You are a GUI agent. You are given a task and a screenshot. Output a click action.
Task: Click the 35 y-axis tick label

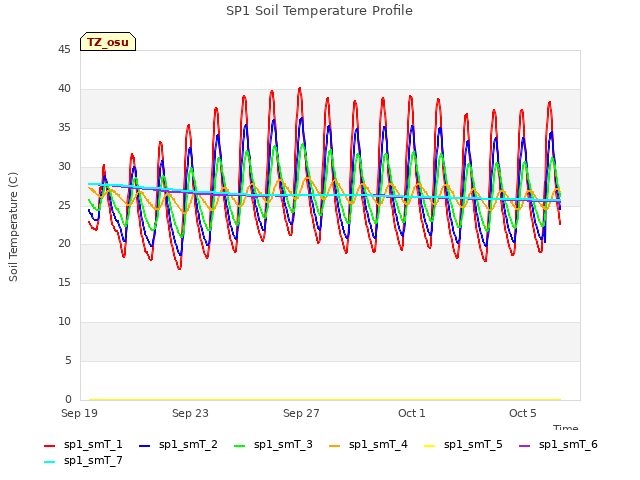point(64,128)
